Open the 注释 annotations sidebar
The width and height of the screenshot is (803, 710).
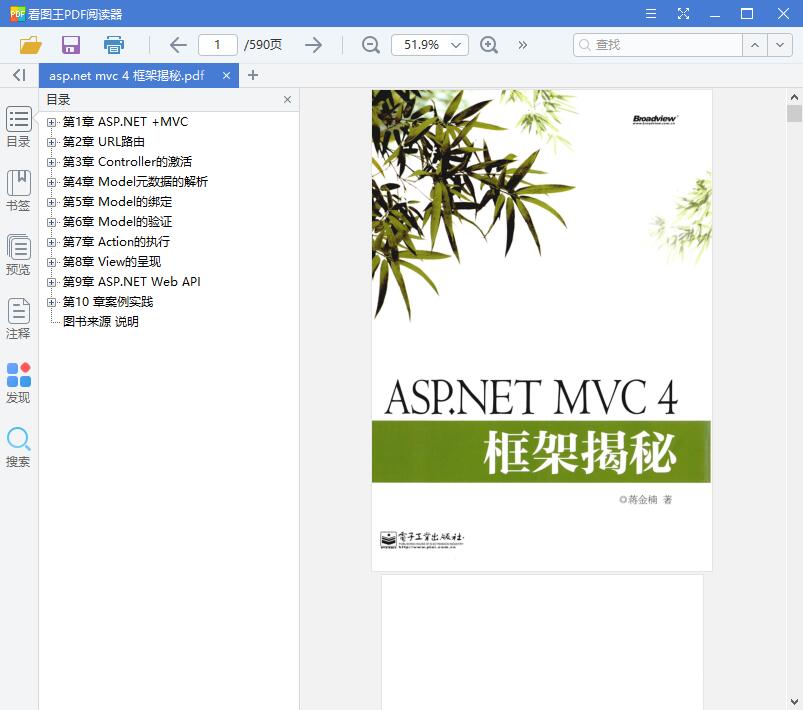18,319
